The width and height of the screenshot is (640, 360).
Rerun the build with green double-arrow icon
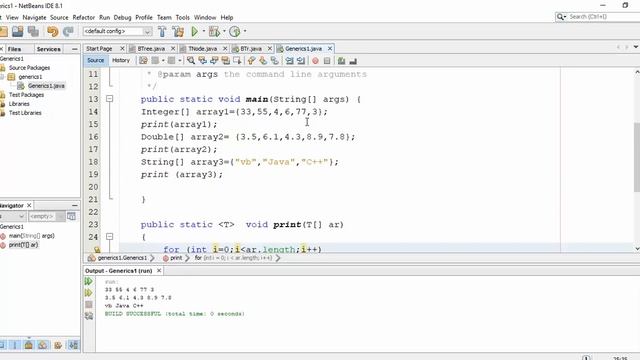tap(89, 281)
